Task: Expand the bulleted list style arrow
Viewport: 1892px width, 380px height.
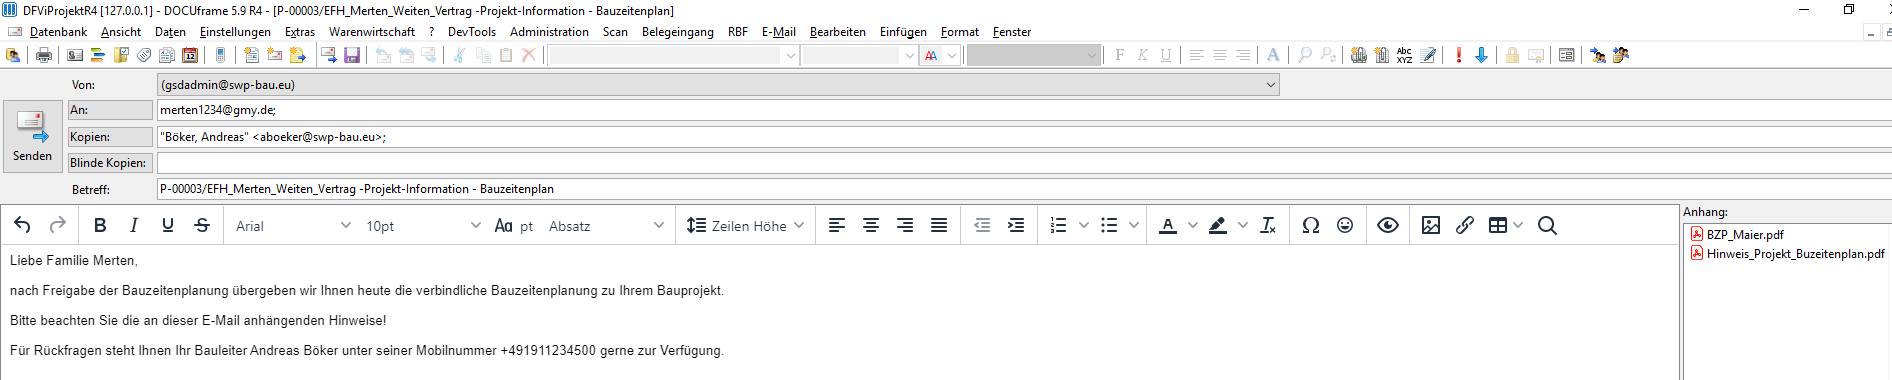Action: [x=1134, y=226]
